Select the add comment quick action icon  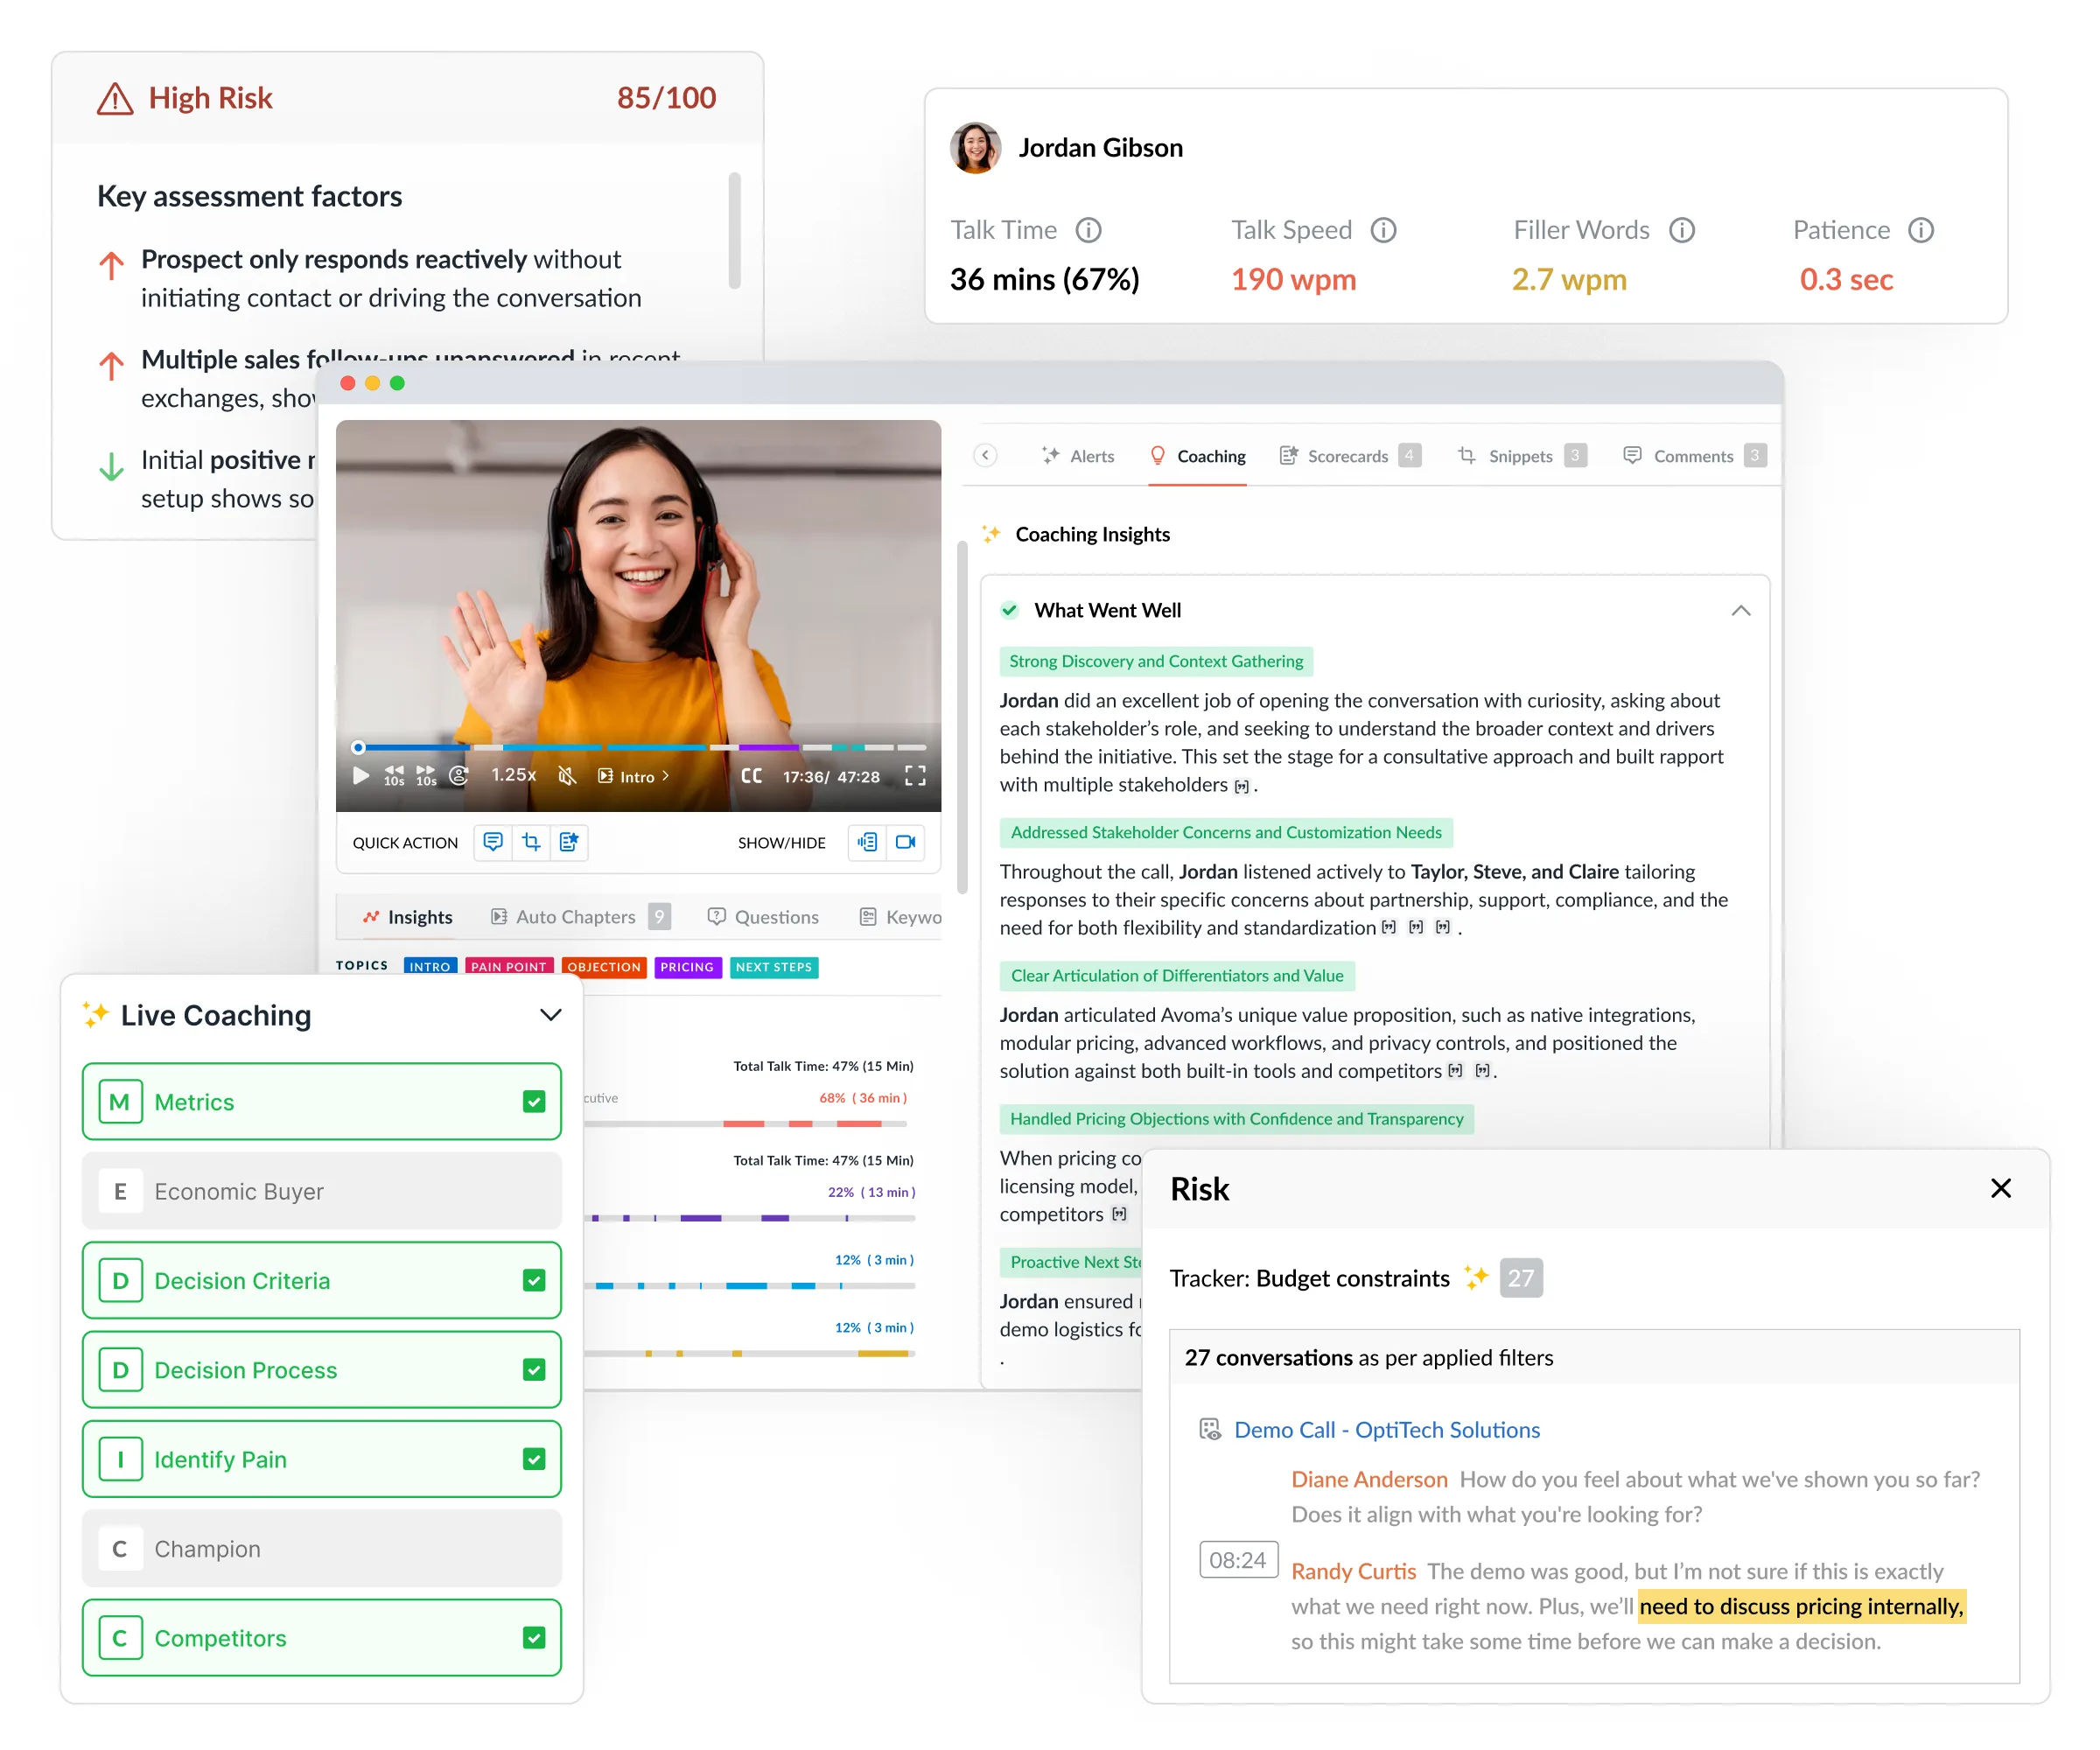492,842
